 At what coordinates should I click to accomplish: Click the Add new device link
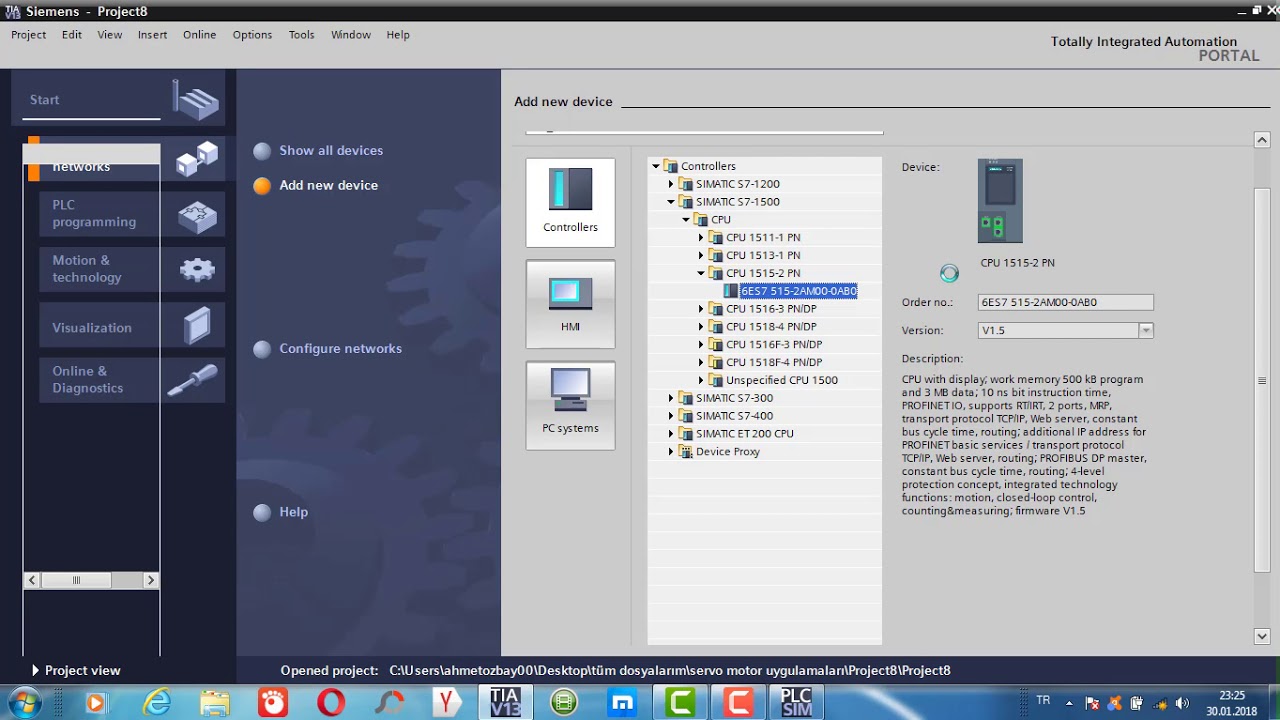328,186
